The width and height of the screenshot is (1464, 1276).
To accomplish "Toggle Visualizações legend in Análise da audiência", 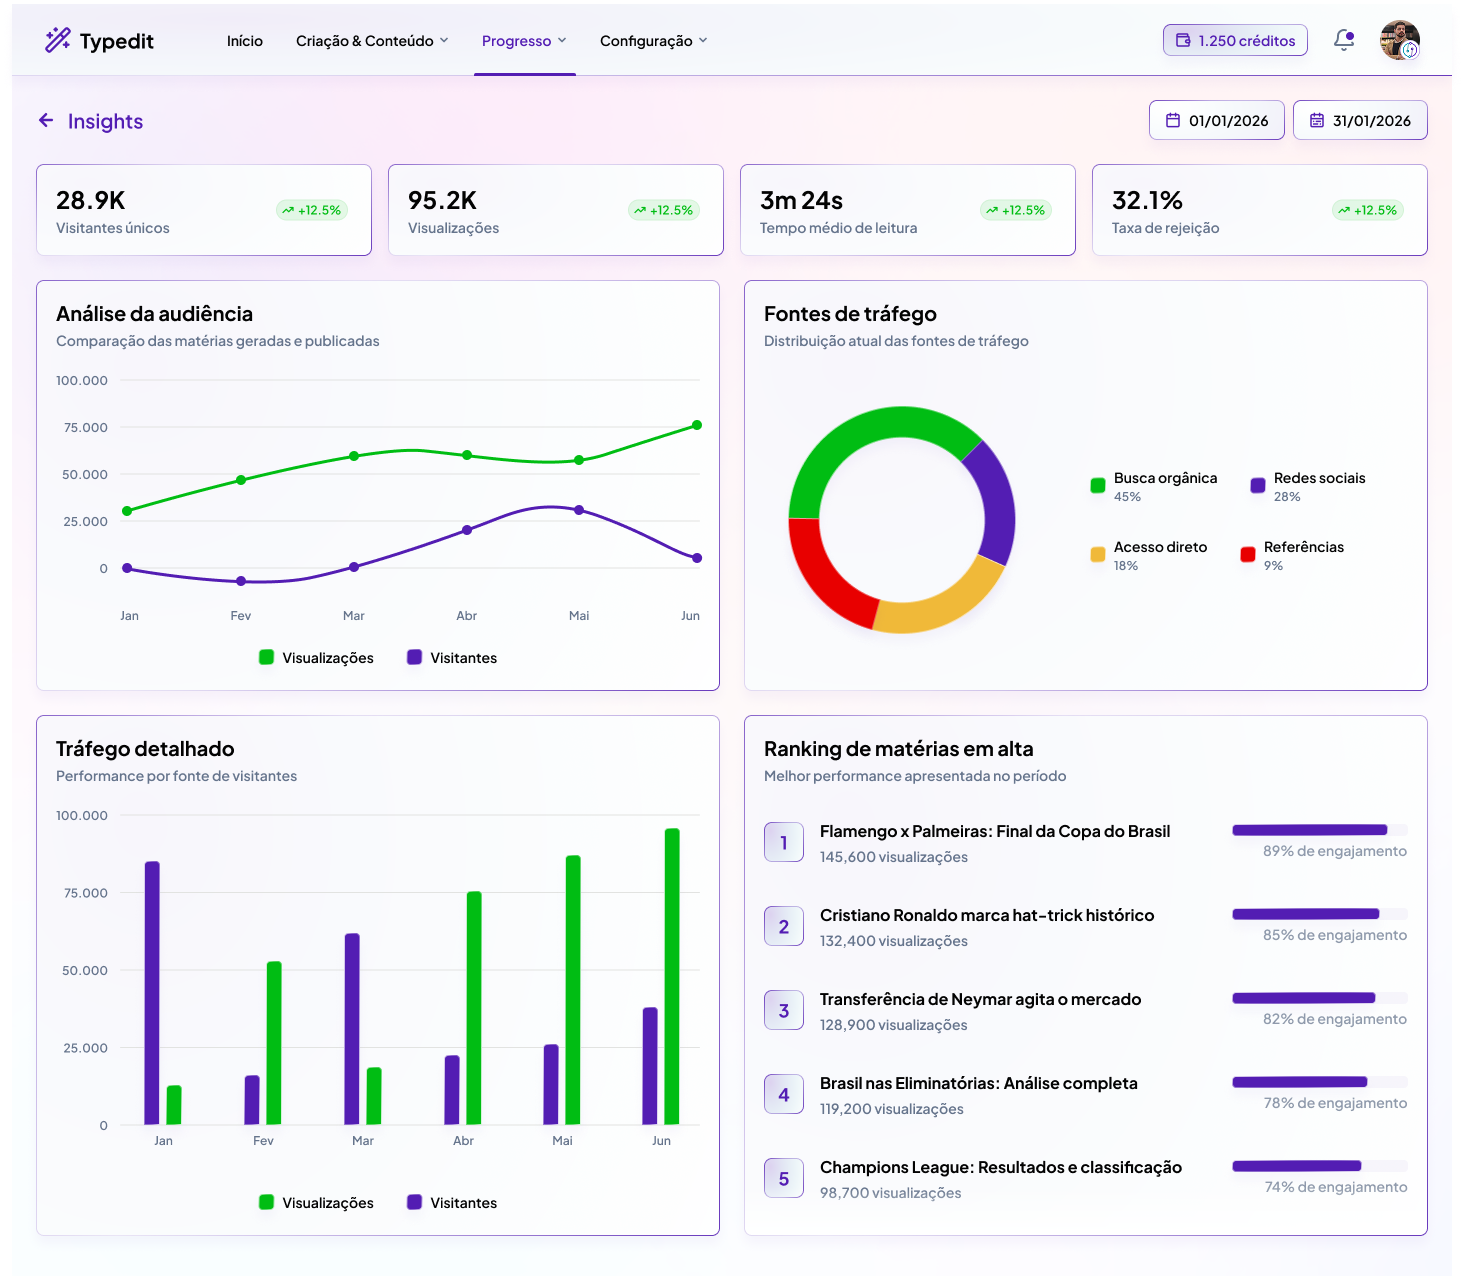I will [x=316, y=658].
